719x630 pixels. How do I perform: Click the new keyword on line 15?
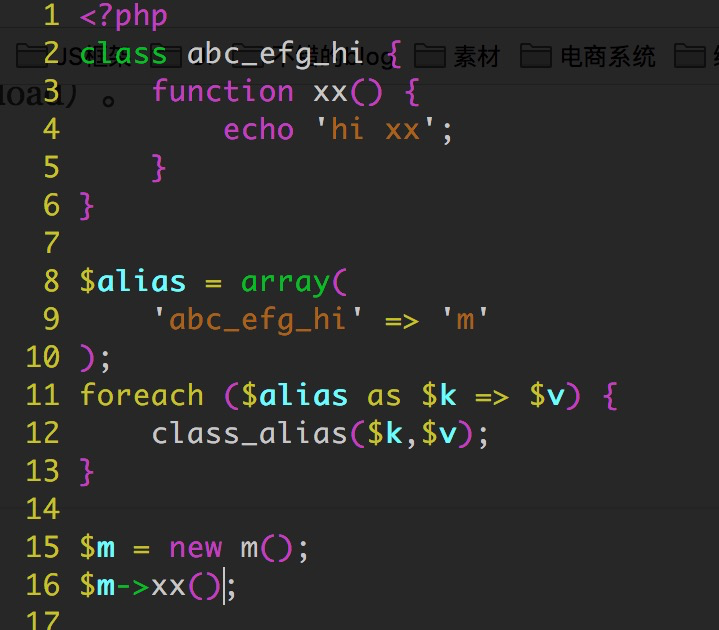[x=195, y=547]
